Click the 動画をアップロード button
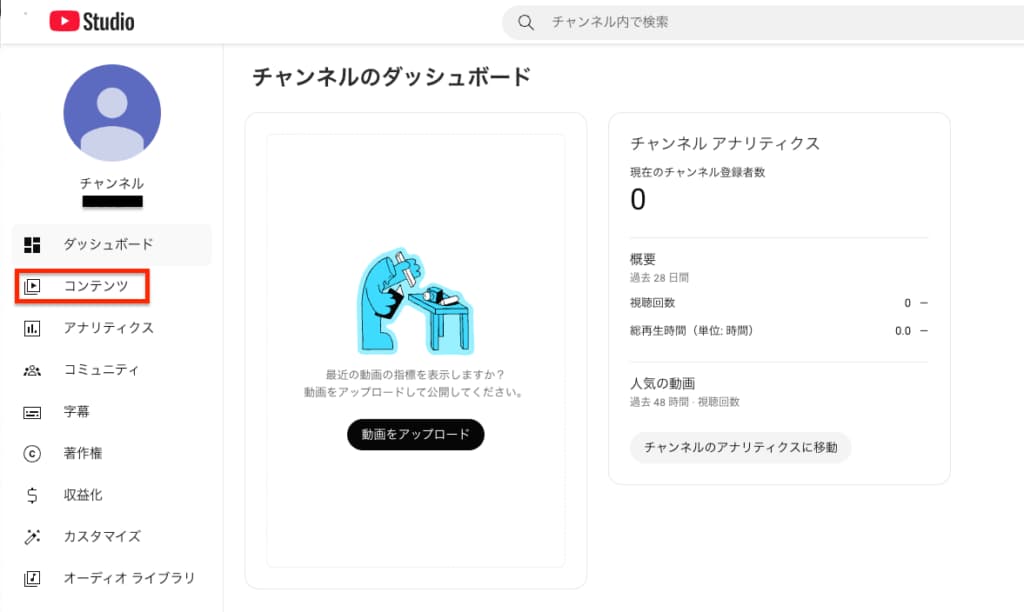 pos(415,434)
